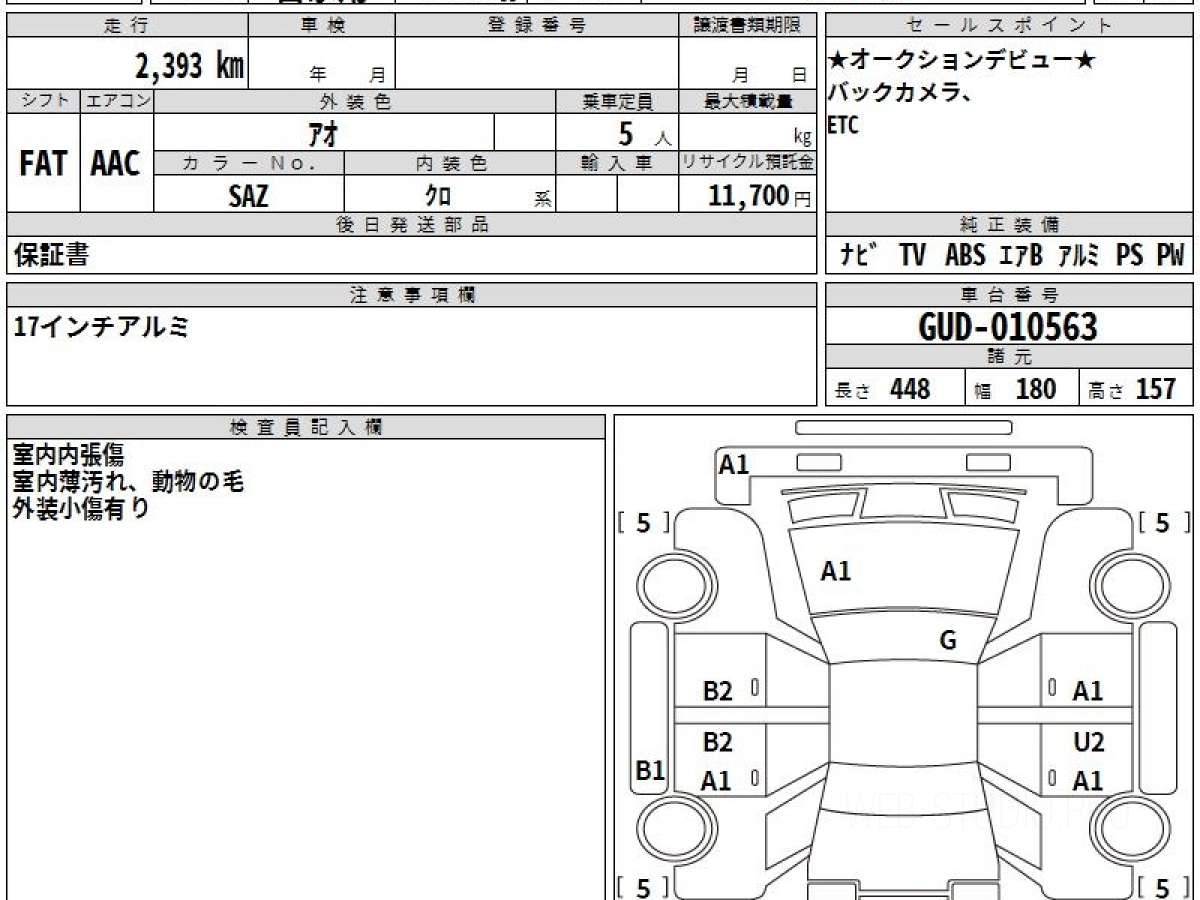Click the 注意事項欄 section header

pyautogui.click(x=412, y=295)
